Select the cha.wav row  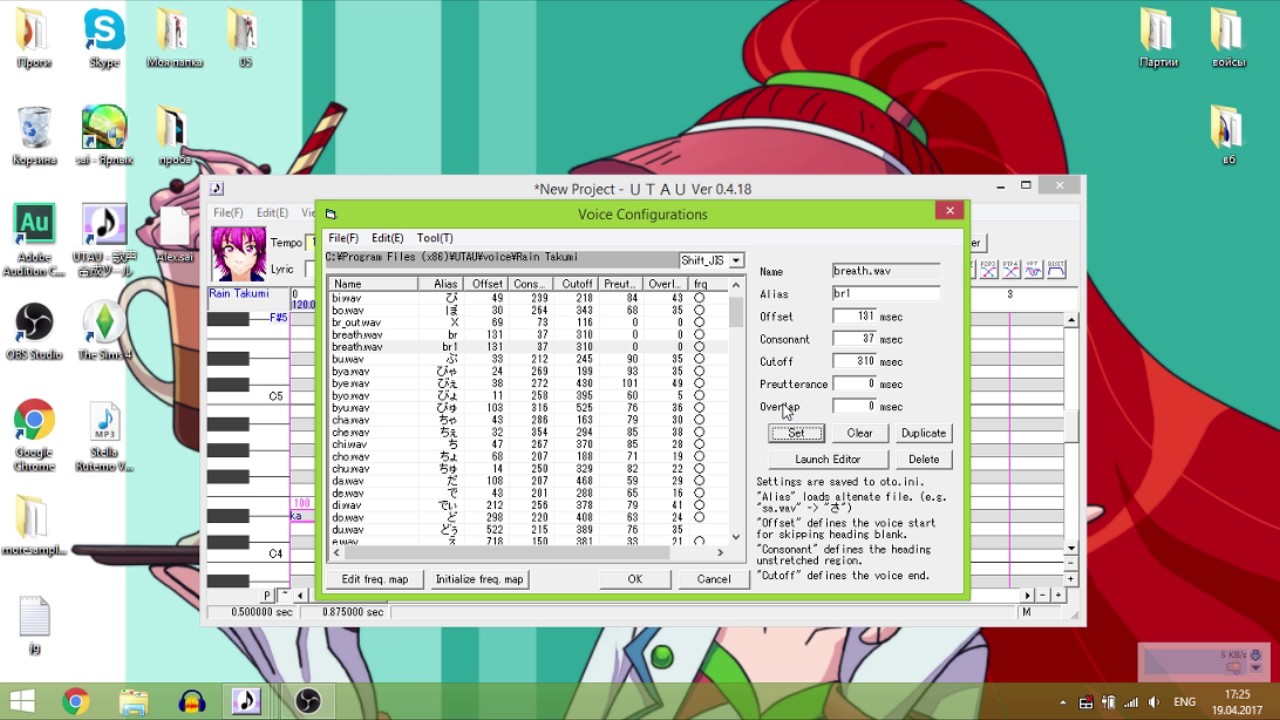(528, 420)
